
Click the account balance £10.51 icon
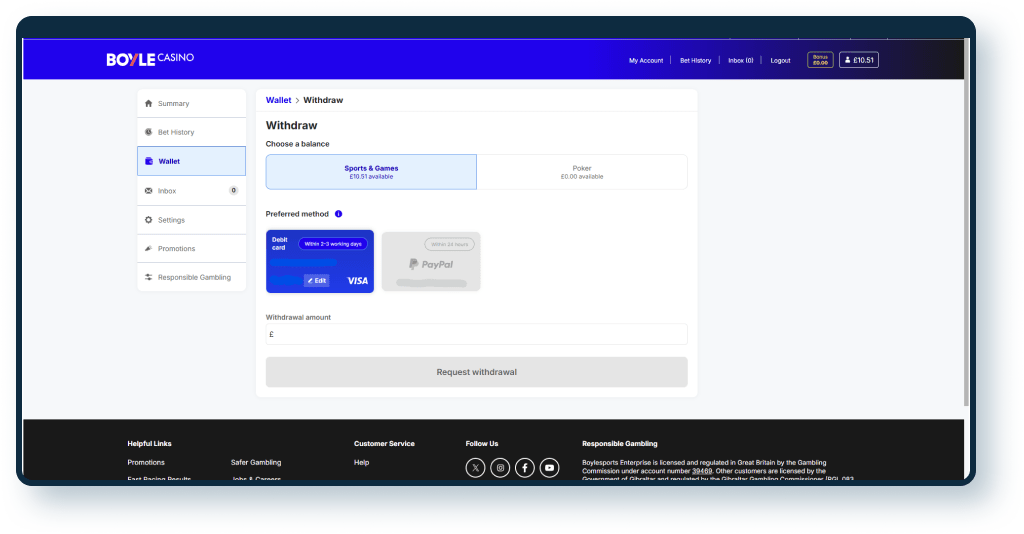click(859, 60)
